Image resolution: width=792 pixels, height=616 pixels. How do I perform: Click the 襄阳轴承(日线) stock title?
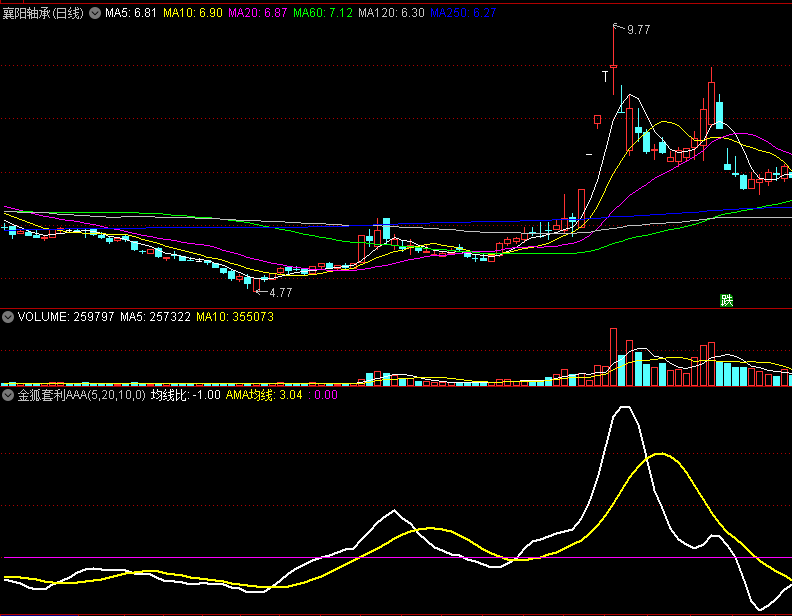point(43,13)
